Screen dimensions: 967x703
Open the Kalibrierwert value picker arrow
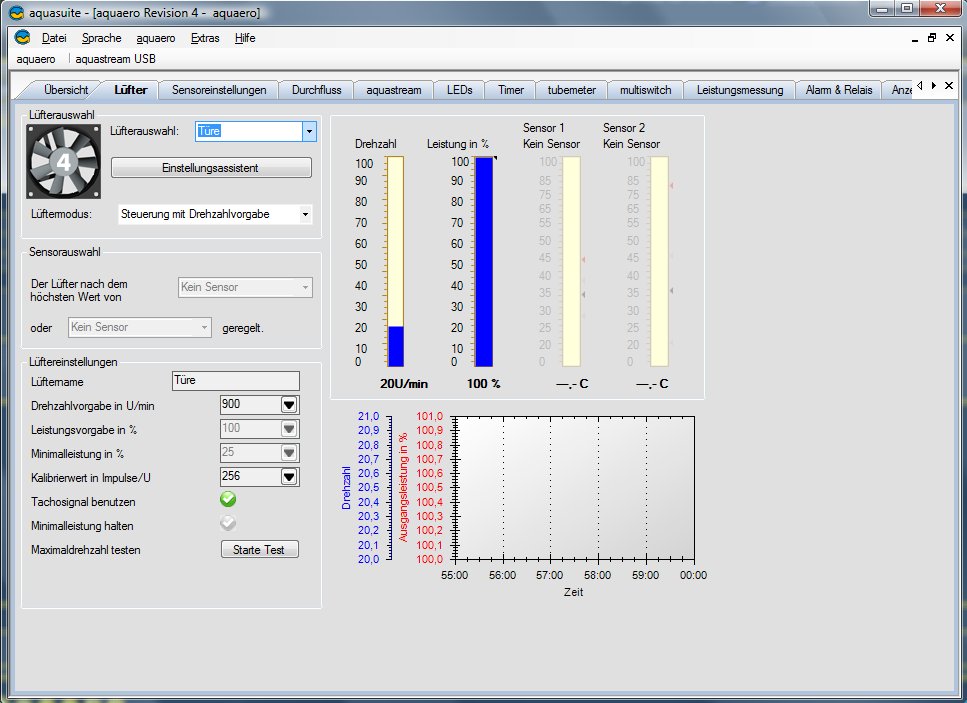click(289, 477)
